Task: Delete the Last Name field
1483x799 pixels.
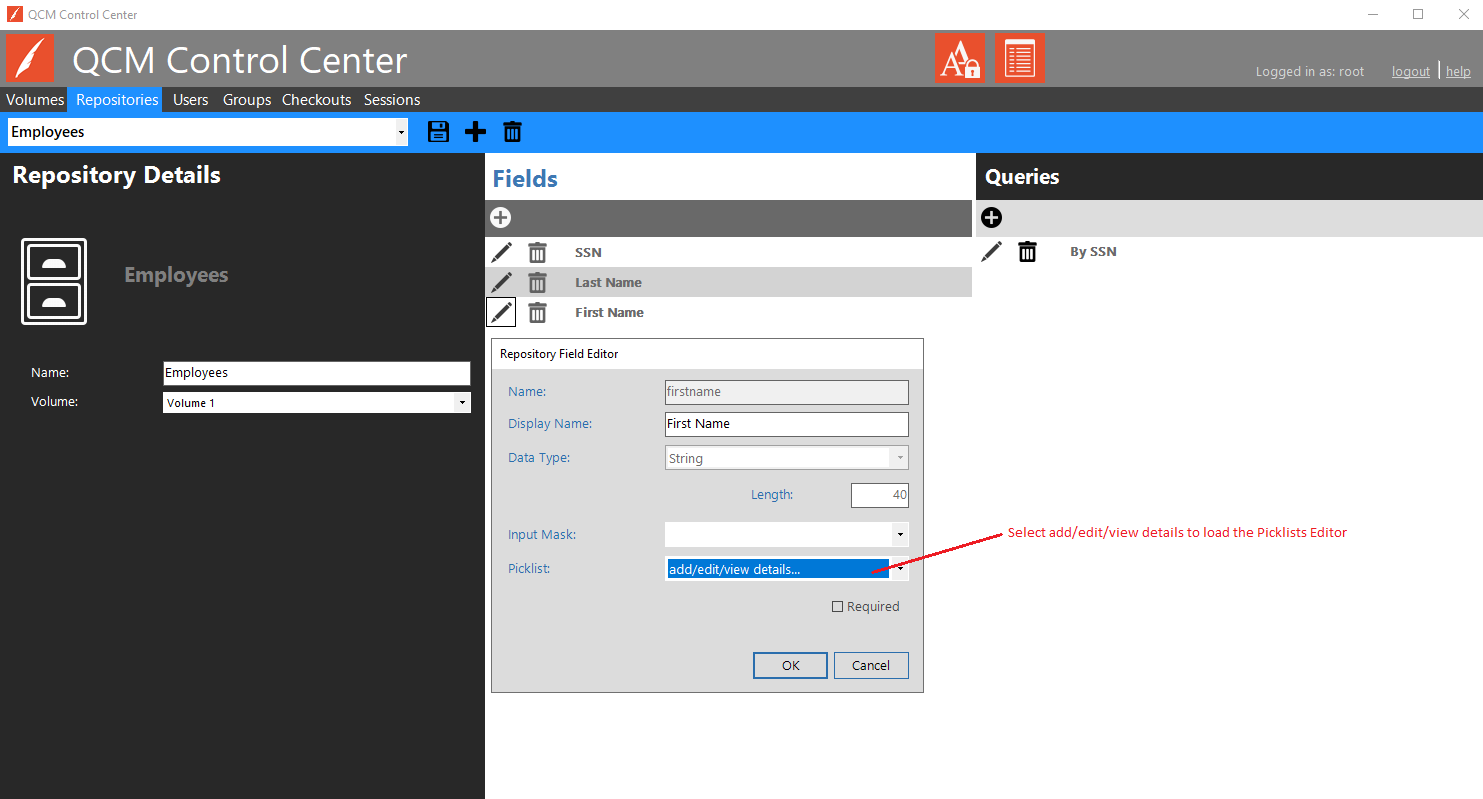Action: pos(538,283)
